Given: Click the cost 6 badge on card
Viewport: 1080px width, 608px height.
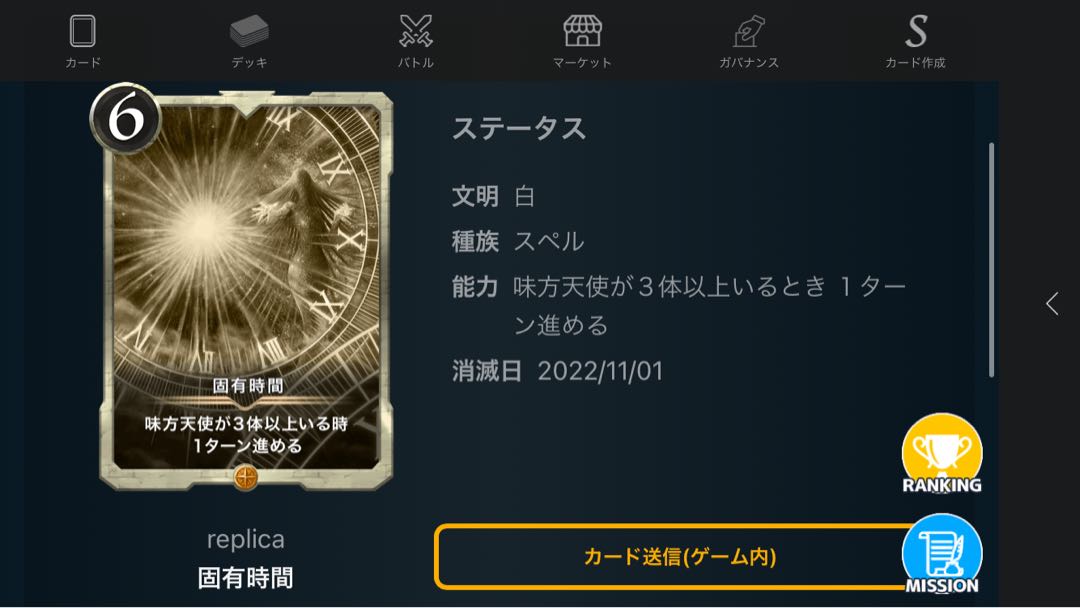Looking at the screenshot, I should click(x=125, y=118).
